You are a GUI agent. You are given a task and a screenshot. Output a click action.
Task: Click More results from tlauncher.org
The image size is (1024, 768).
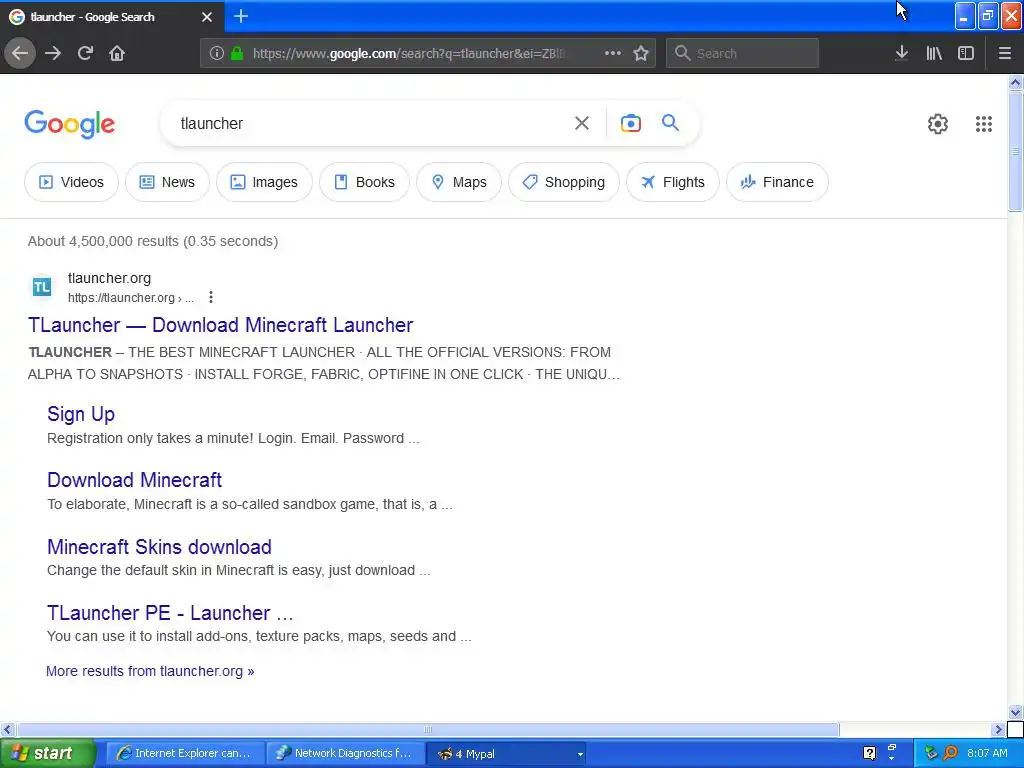[x=150, y=671]
